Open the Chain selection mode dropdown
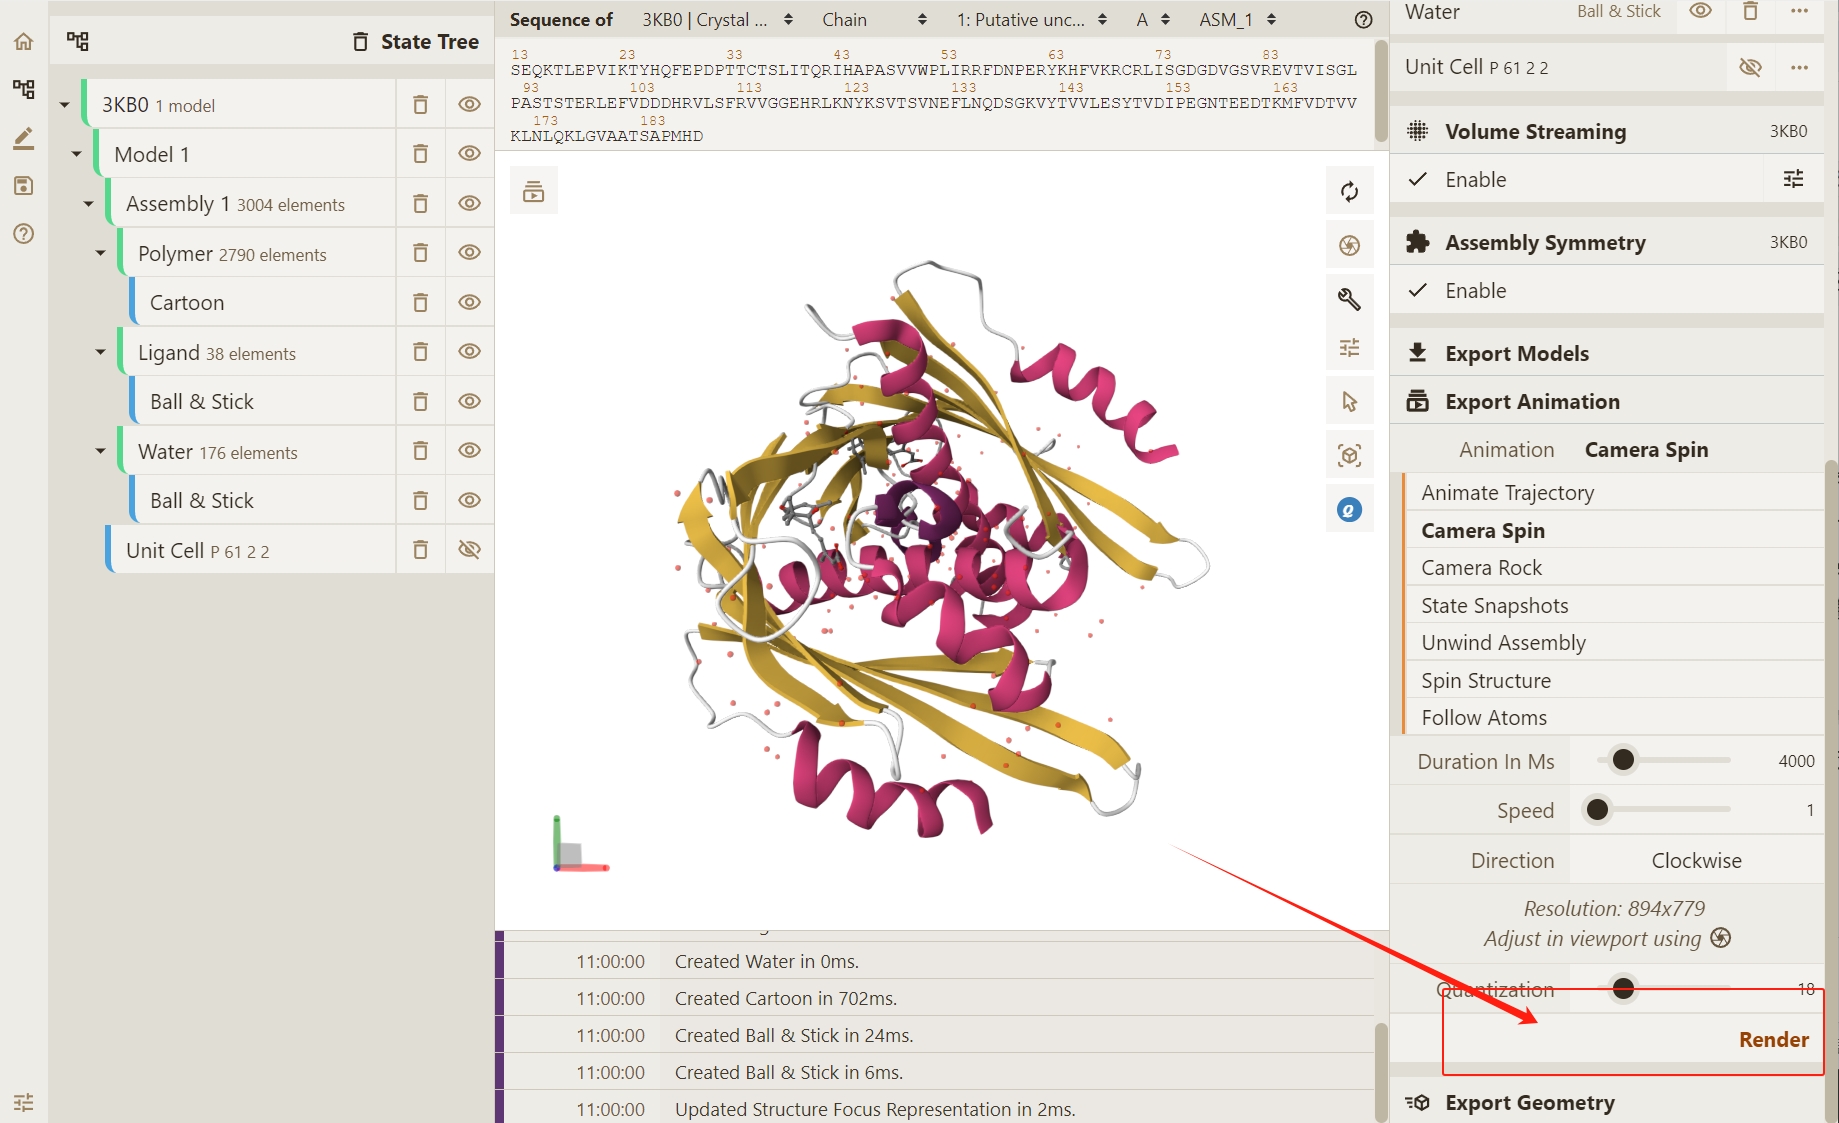 874,20
